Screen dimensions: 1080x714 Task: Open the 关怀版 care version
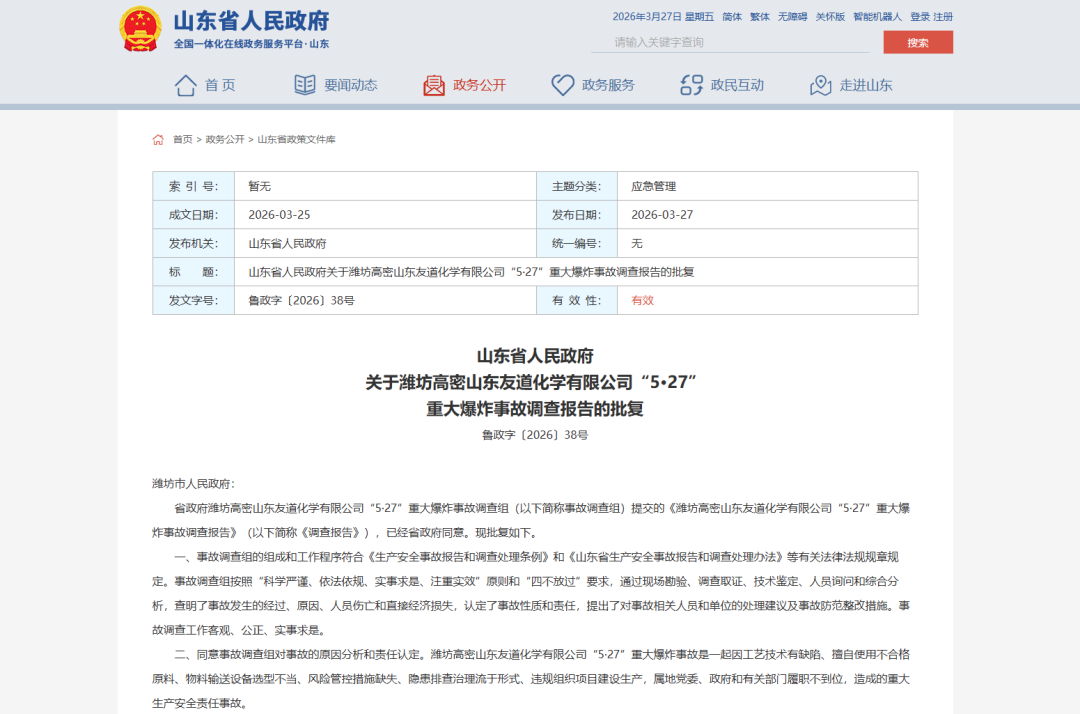click(830, 17)
